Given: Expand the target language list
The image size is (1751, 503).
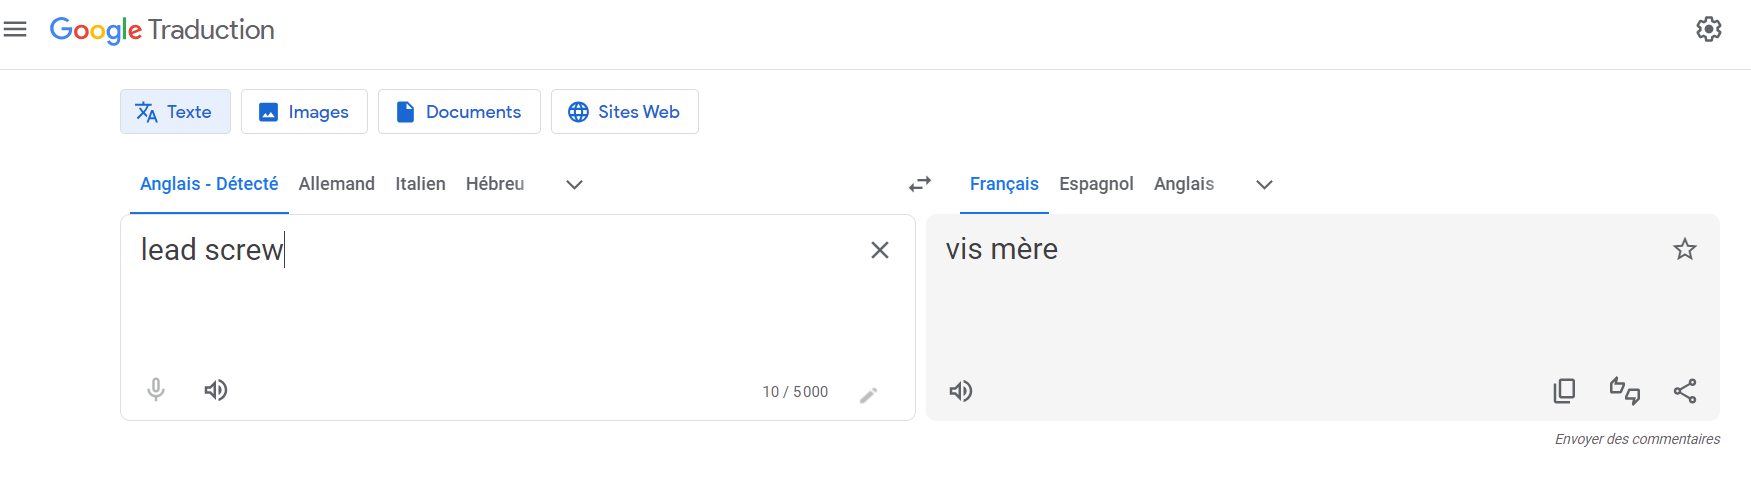Looking at the screenshot, I should [x=1264, y=185].
